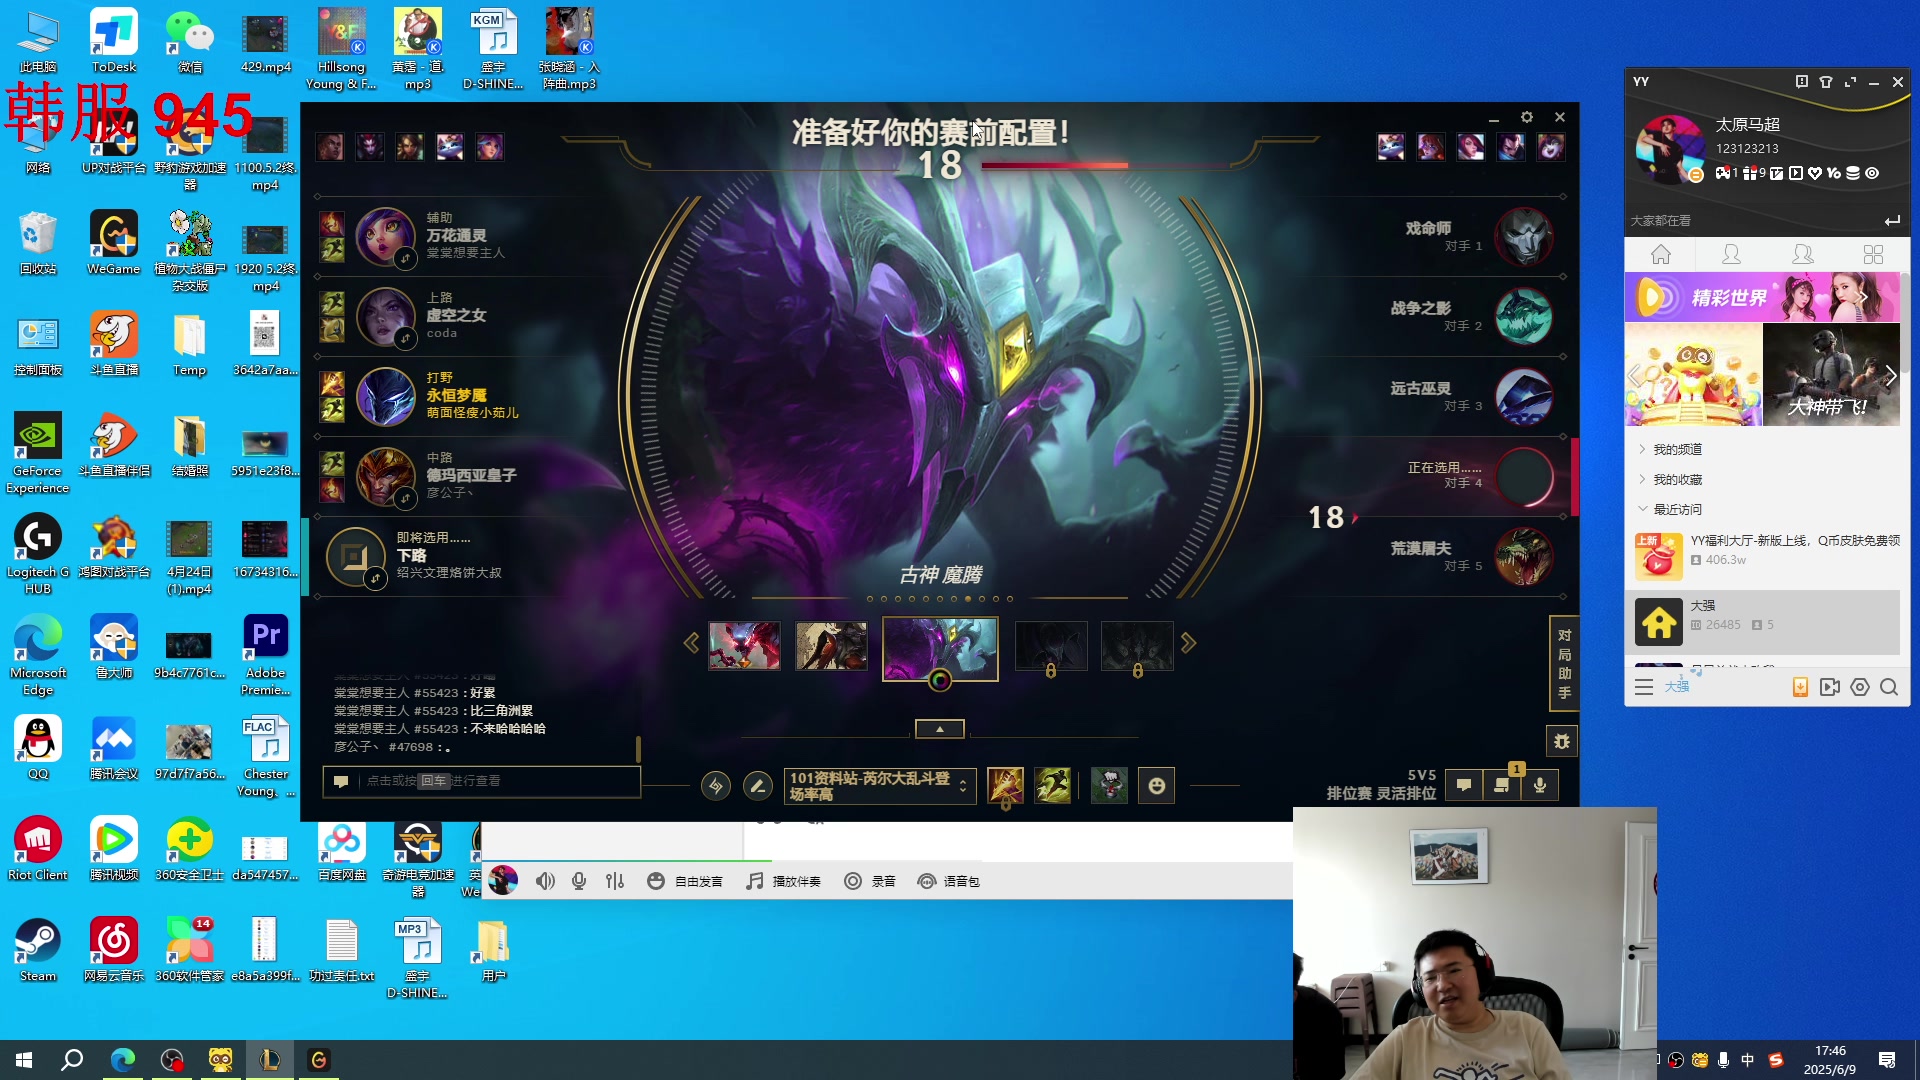Switch the 中 input method indicator
This screenshot has height=1080, width=1920.
click(x=1748, y=1060)
